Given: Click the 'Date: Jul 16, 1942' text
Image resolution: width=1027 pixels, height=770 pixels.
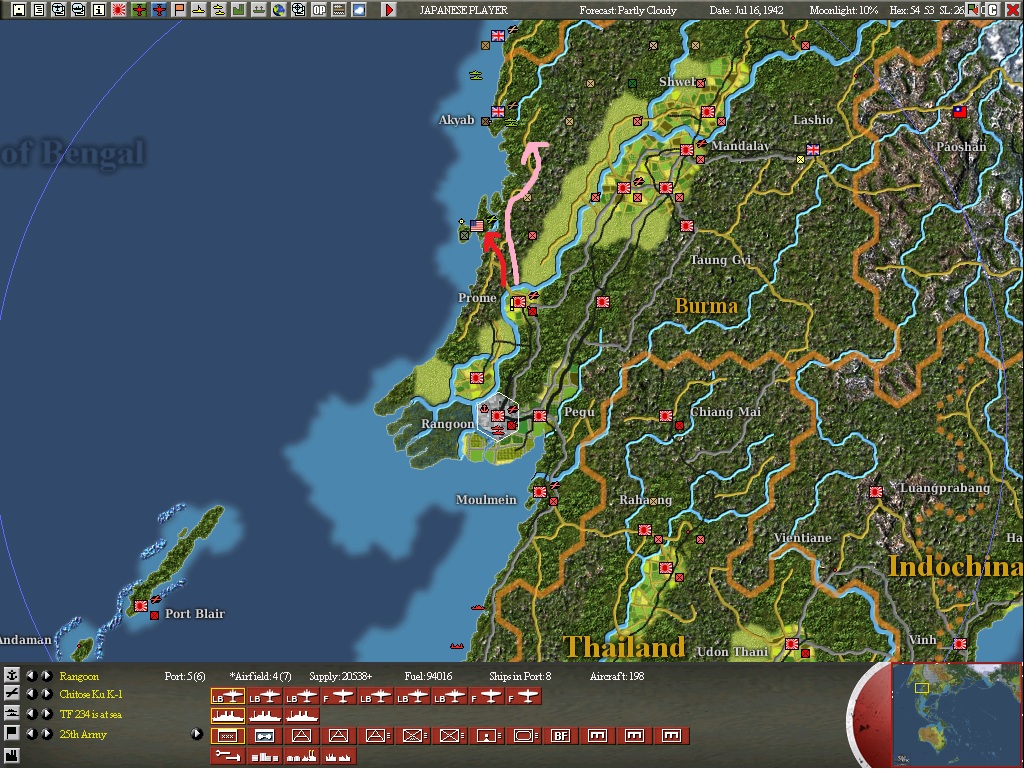Looking at the screenshot, I should point(746,10).
